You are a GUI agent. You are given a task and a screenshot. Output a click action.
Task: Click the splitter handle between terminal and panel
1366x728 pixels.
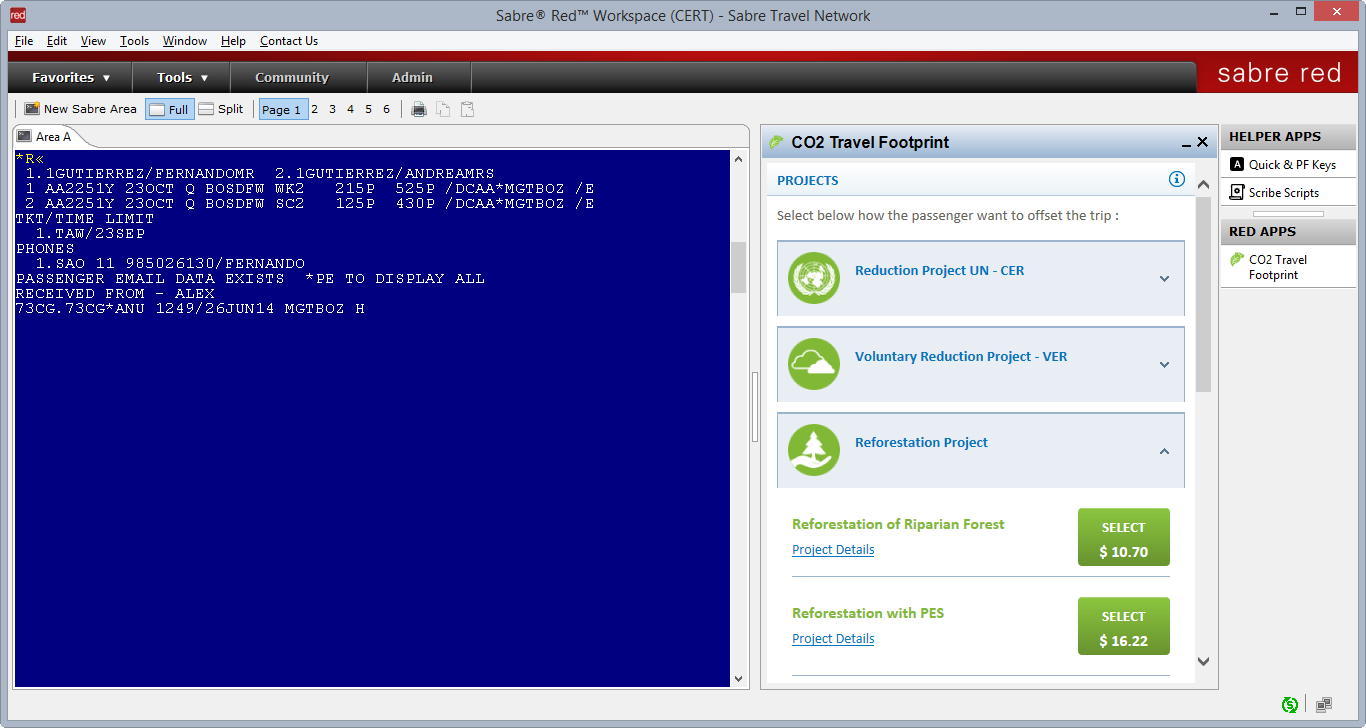(755, 407)
